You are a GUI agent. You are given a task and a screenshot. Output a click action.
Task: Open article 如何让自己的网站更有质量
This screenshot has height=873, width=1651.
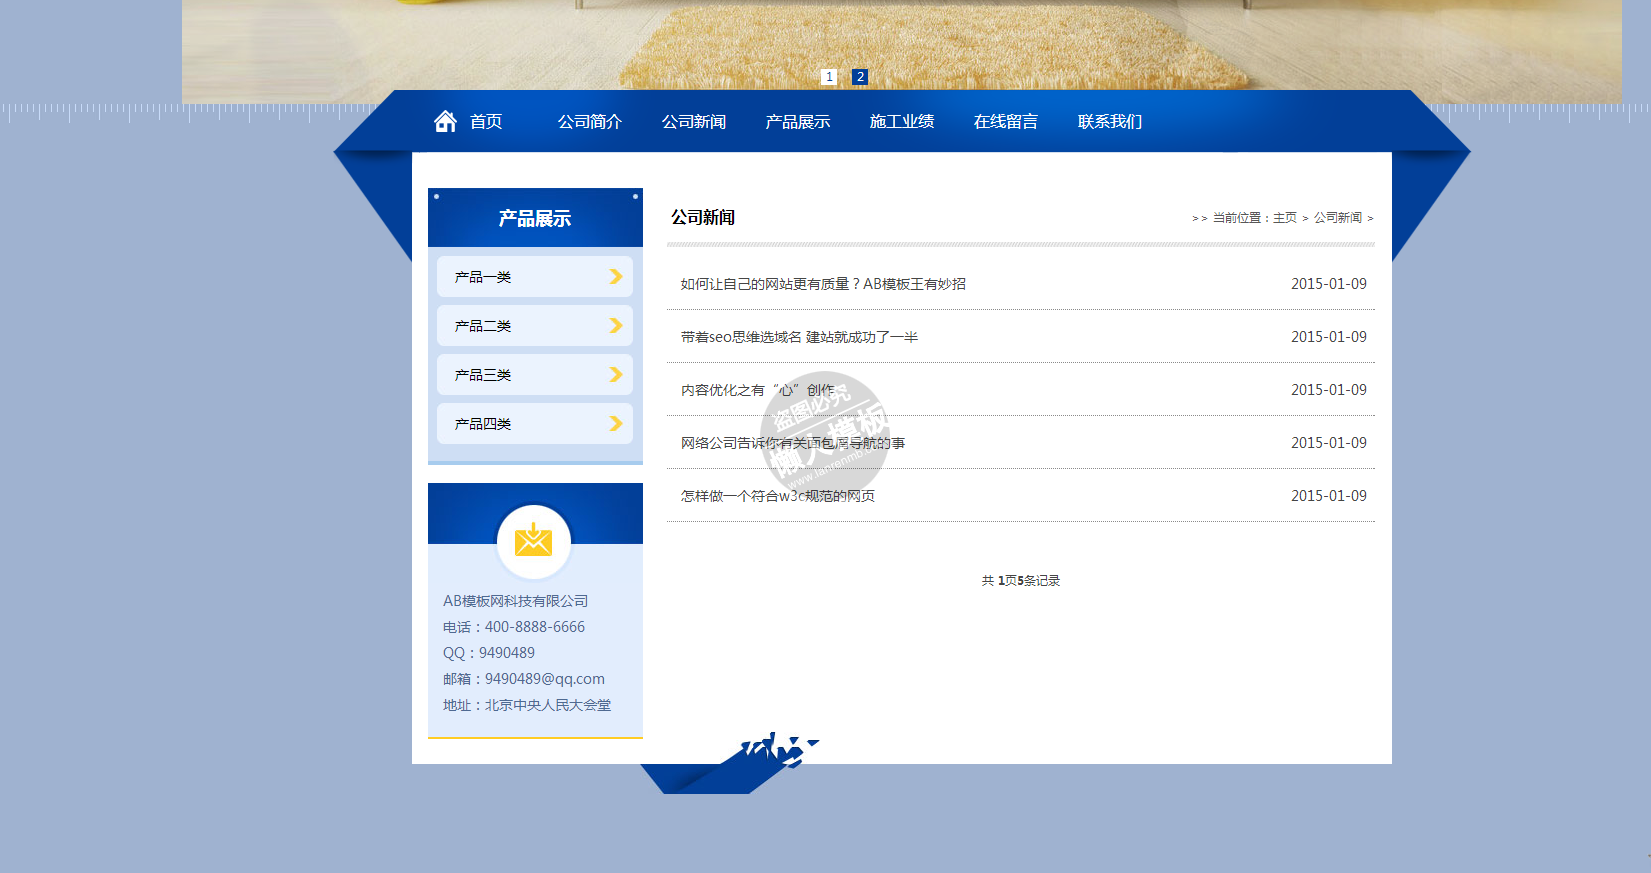(823, 284)
